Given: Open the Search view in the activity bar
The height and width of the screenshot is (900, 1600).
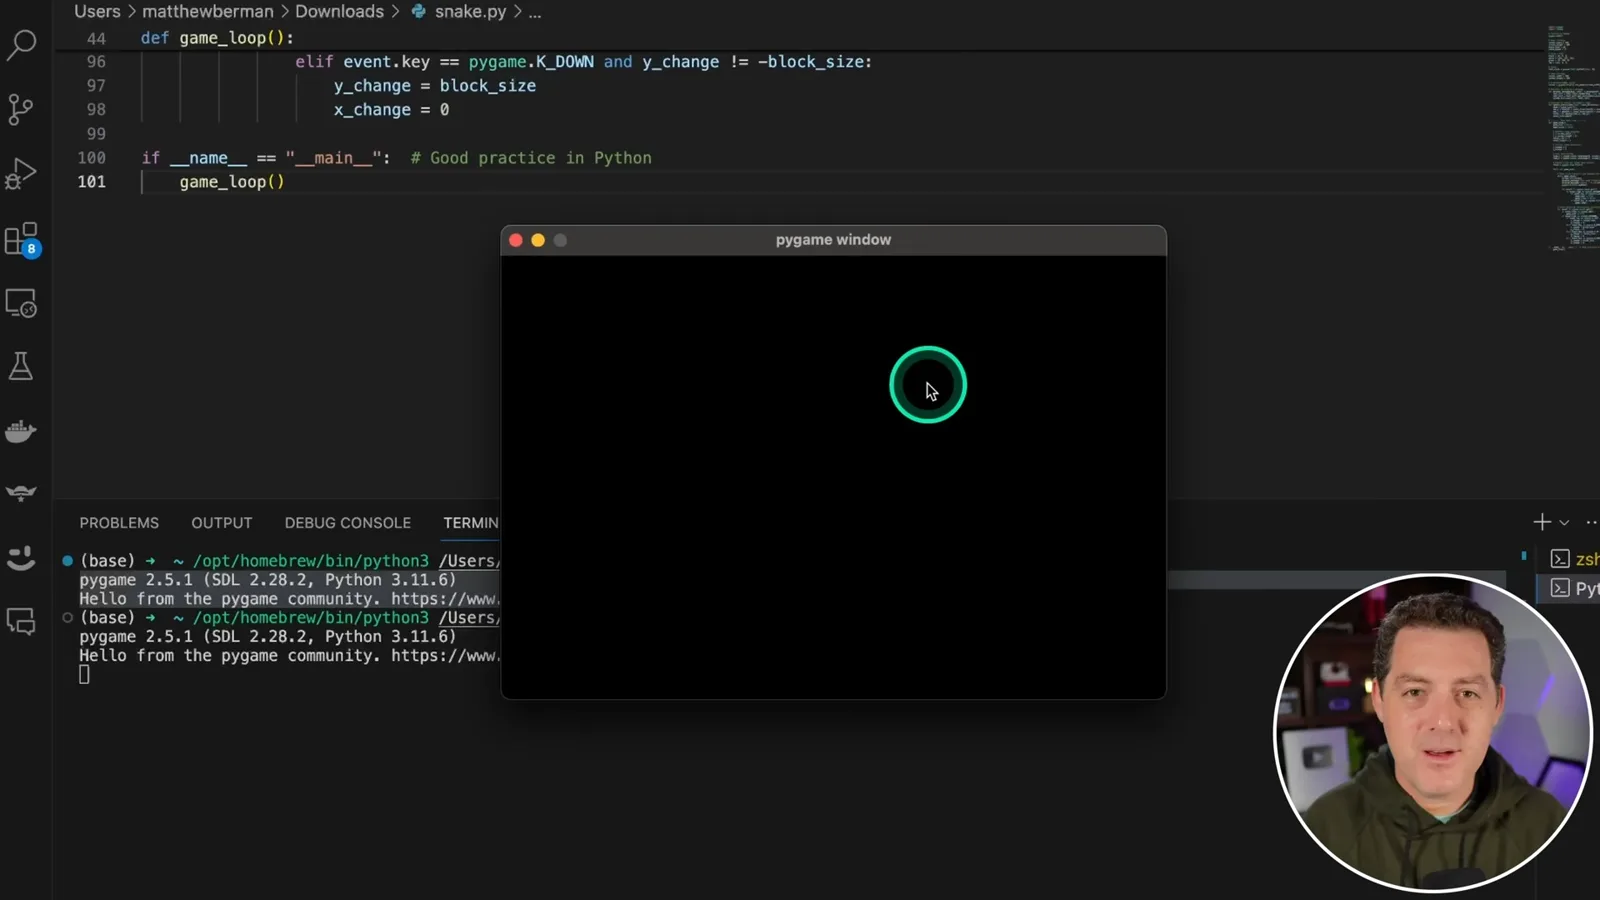Looking at the screenshot, I should click(x=21, y=45).
